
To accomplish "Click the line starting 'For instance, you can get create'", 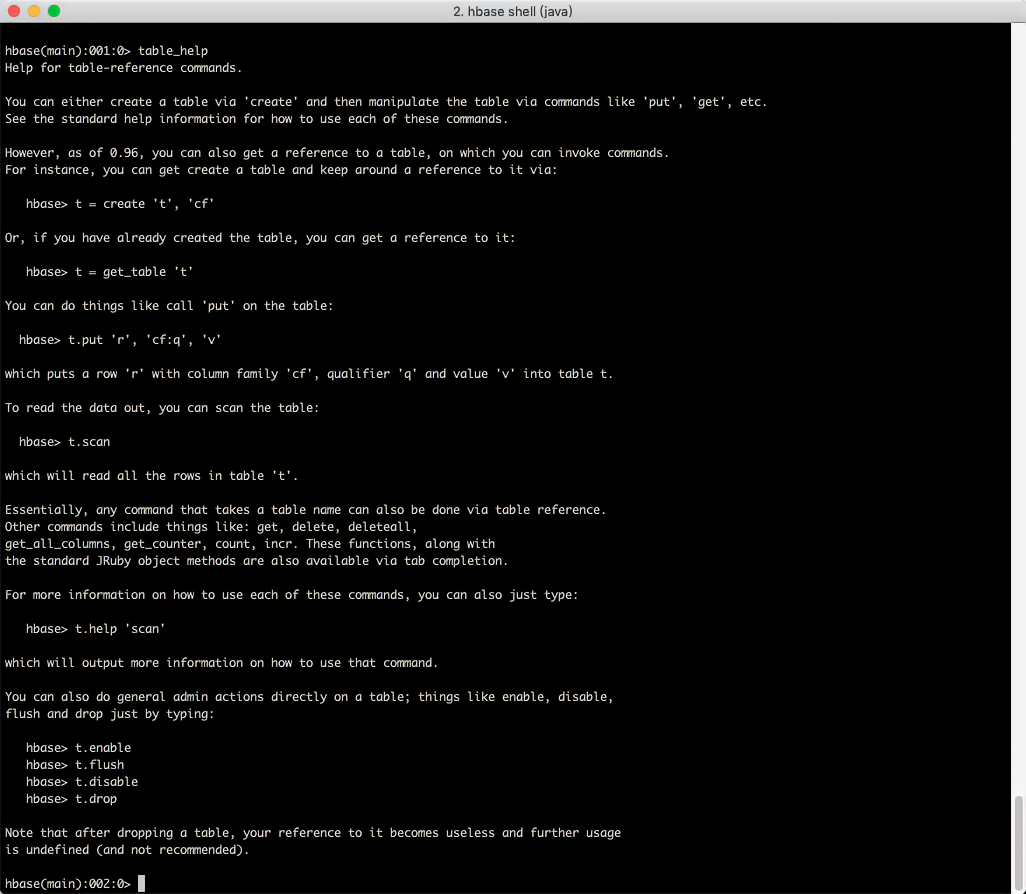I will pyautogui.click(x=281, y=170).
